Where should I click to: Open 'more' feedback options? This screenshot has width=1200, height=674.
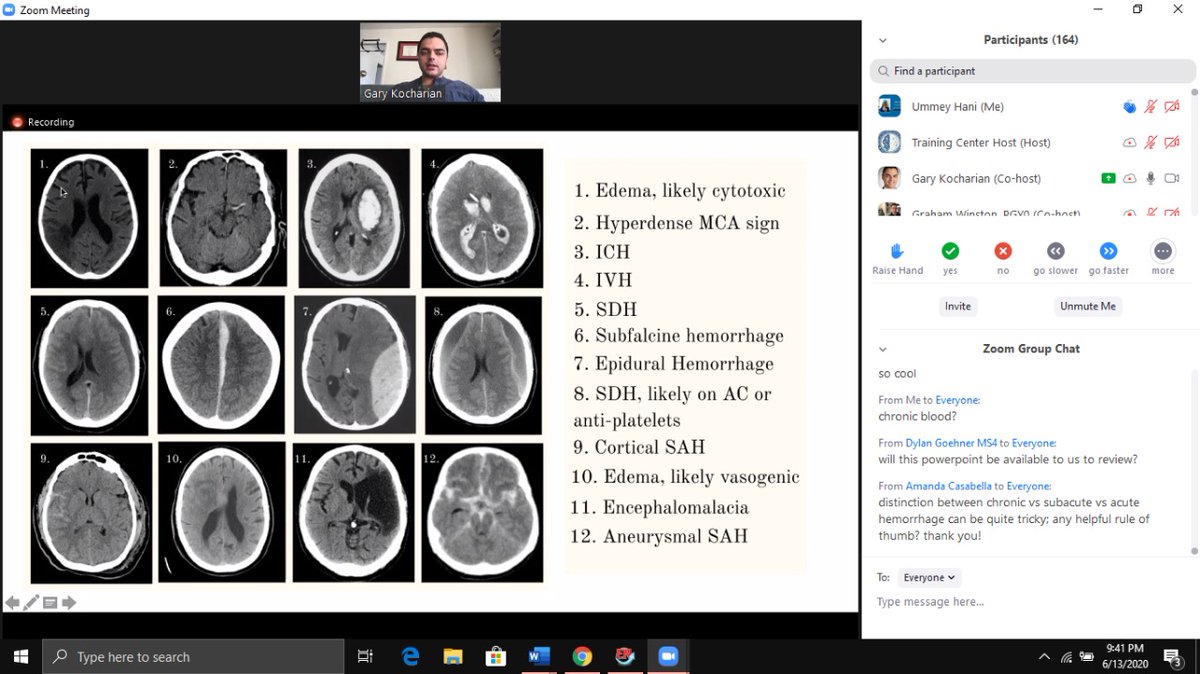tap(1162, 251)
